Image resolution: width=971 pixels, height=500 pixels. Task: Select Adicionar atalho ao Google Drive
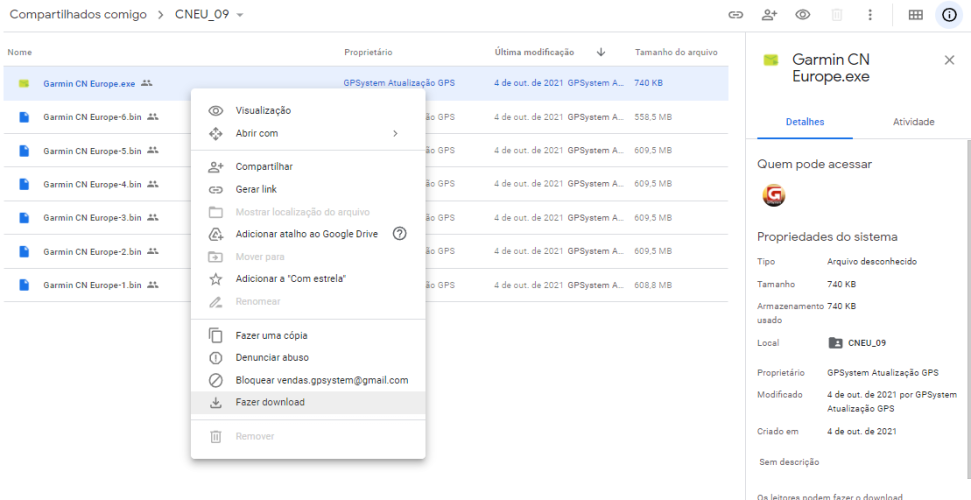[x=308, y=234]
